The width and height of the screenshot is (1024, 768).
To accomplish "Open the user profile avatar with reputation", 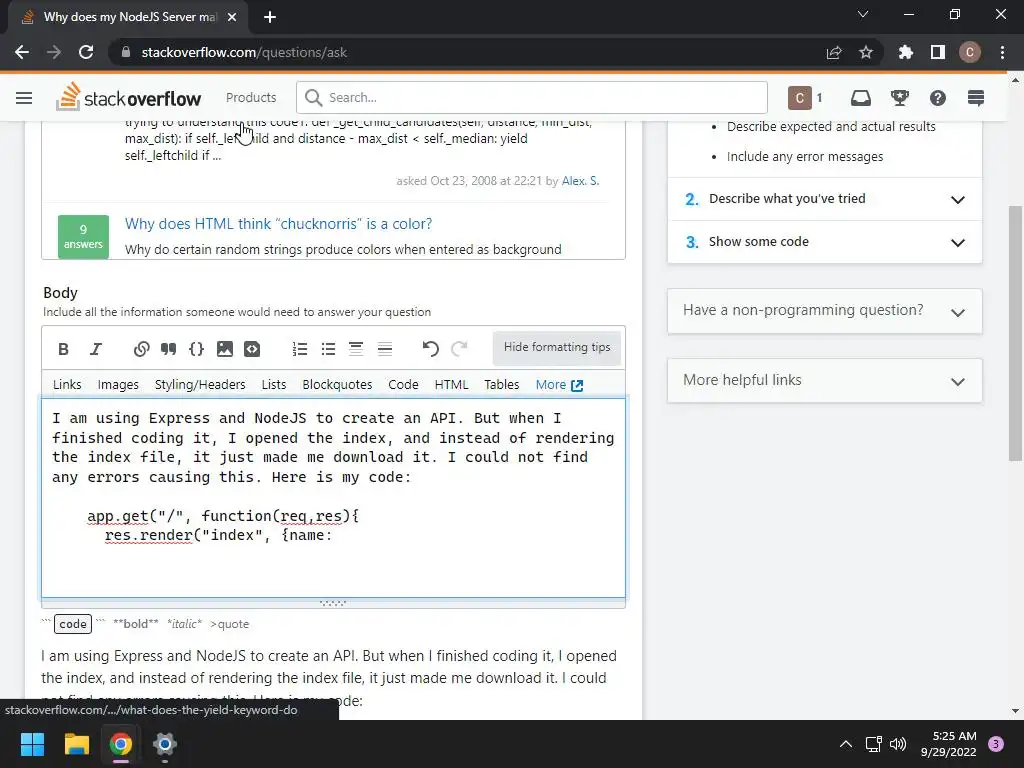I will point(806,98).
